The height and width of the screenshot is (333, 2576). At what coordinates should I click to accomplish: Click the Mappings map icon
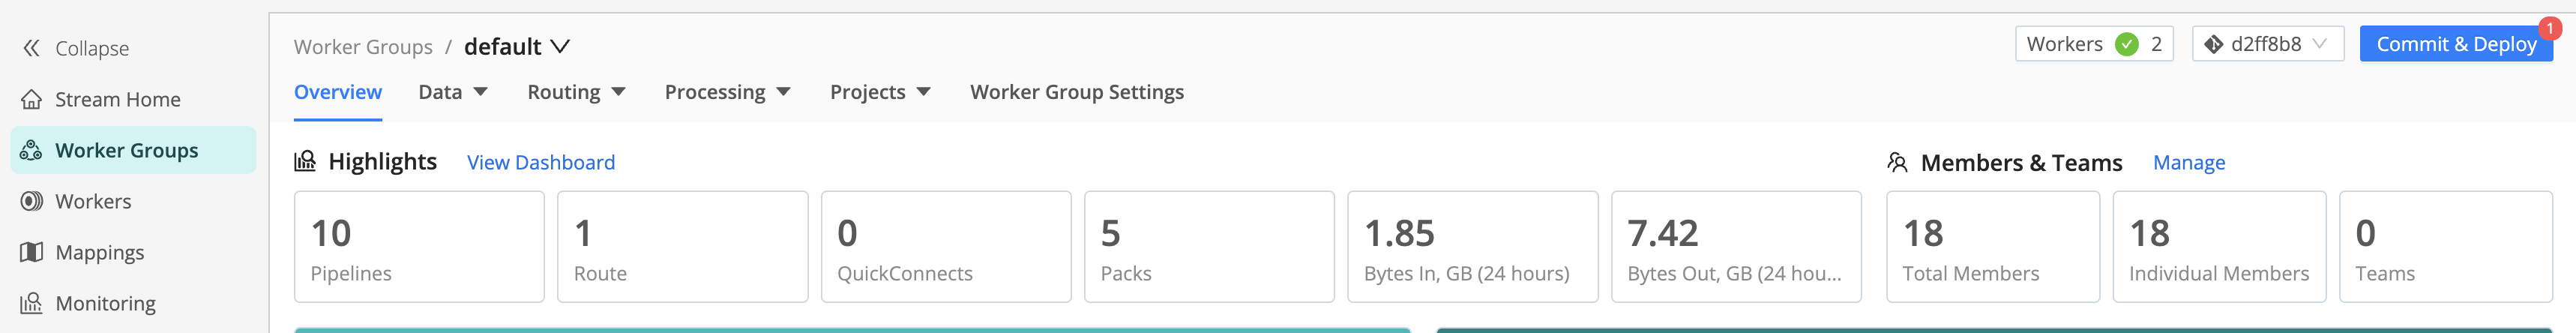[32, 252]
